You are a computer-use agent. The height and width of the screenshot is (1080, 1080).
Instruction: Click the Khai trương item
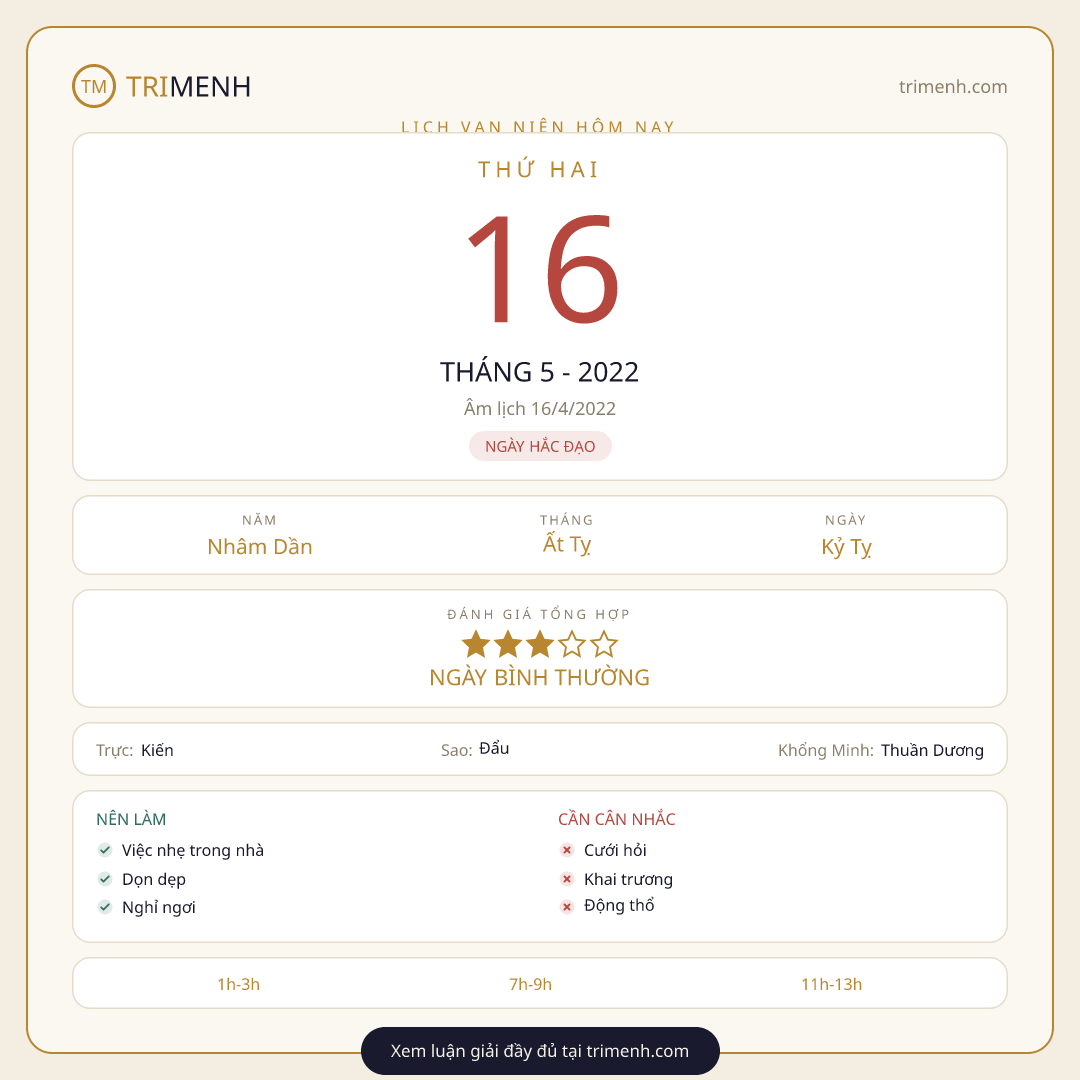(628, 880)
